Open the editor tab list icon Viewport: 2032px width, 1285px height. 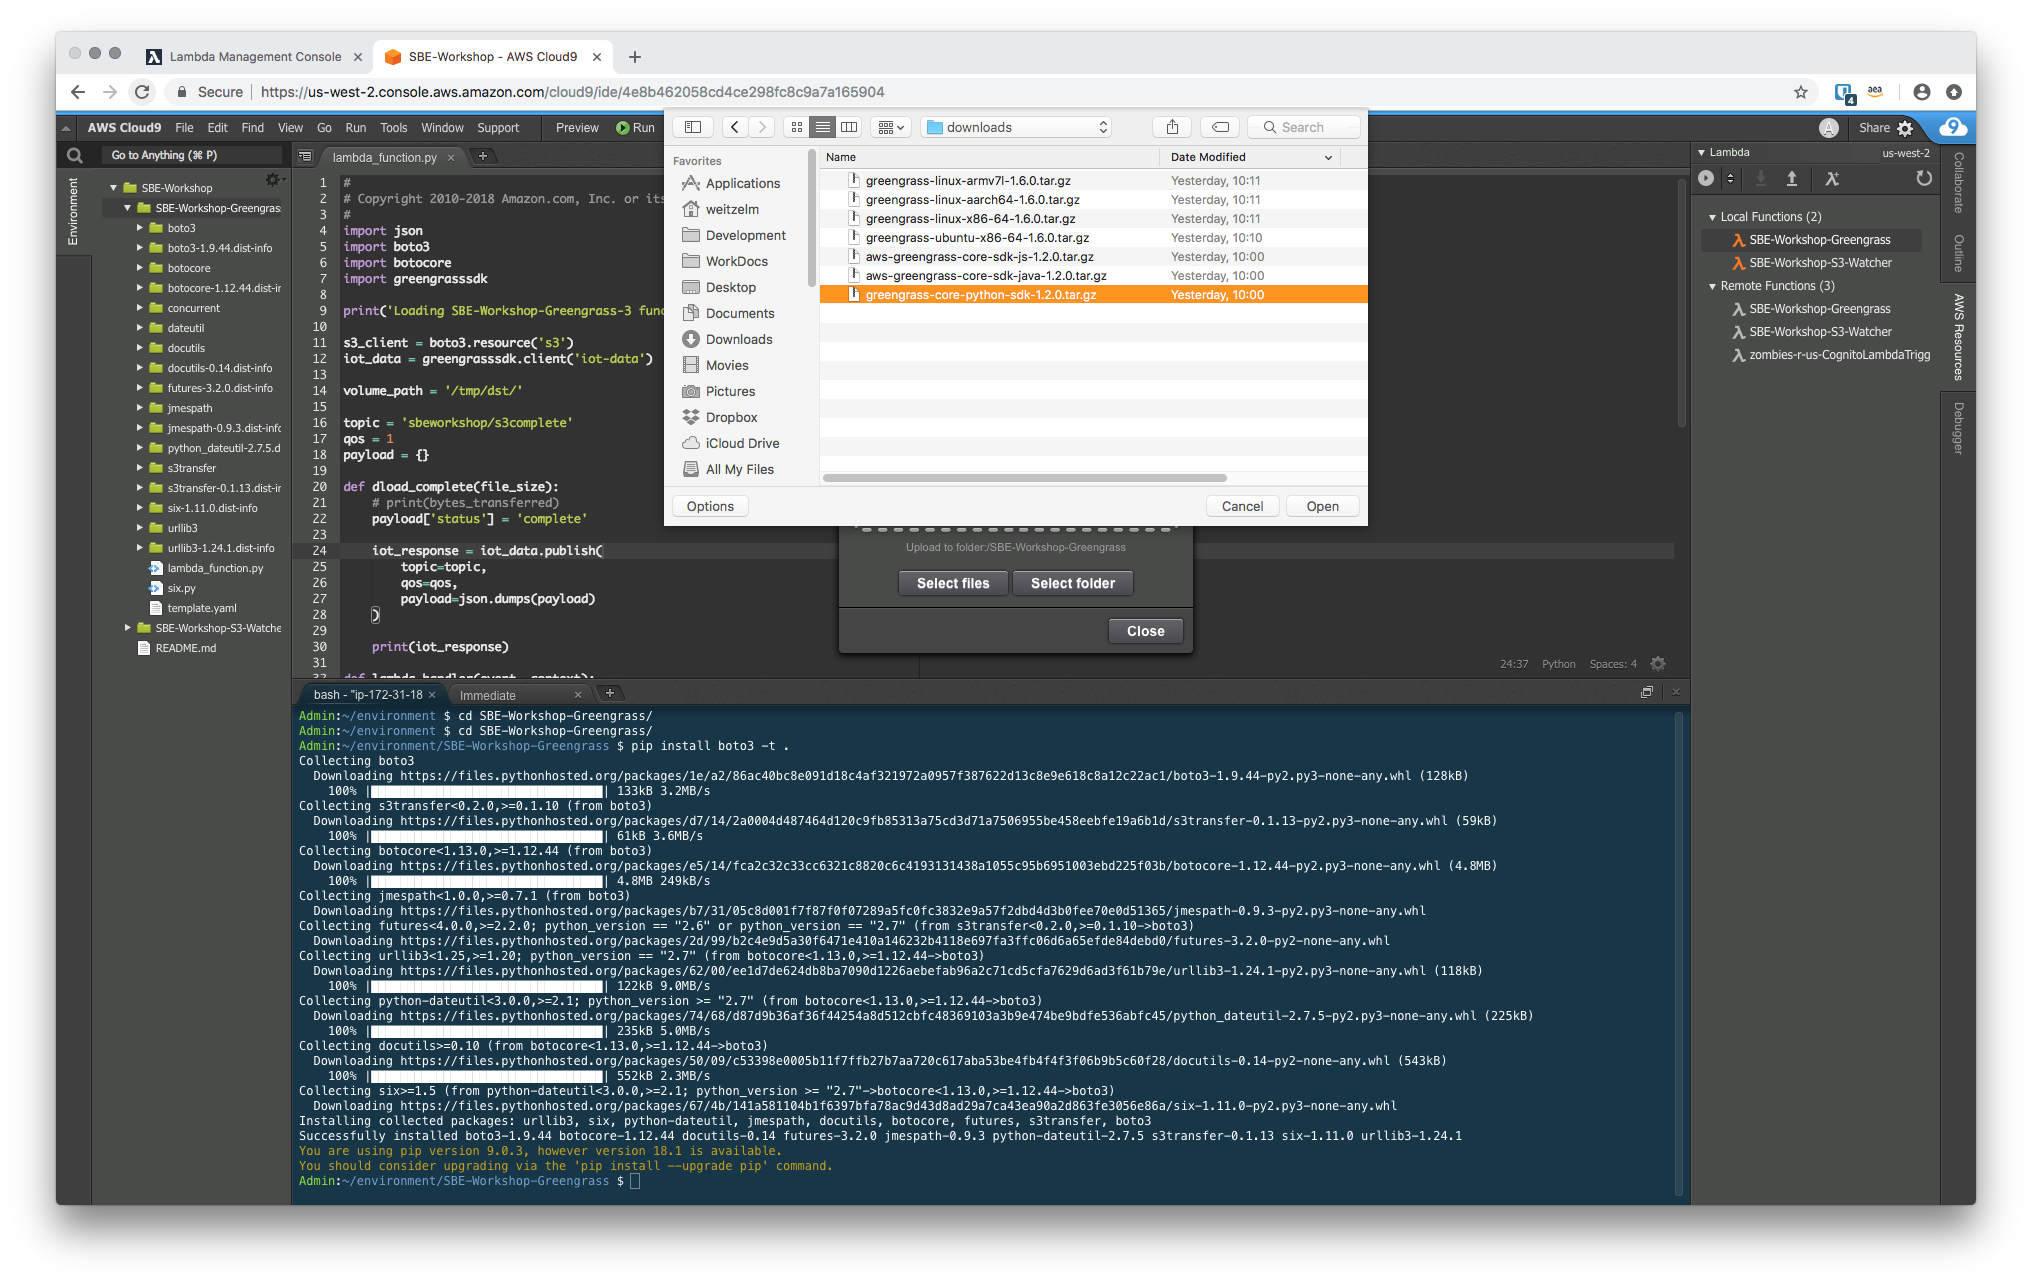tap(306, 157)
